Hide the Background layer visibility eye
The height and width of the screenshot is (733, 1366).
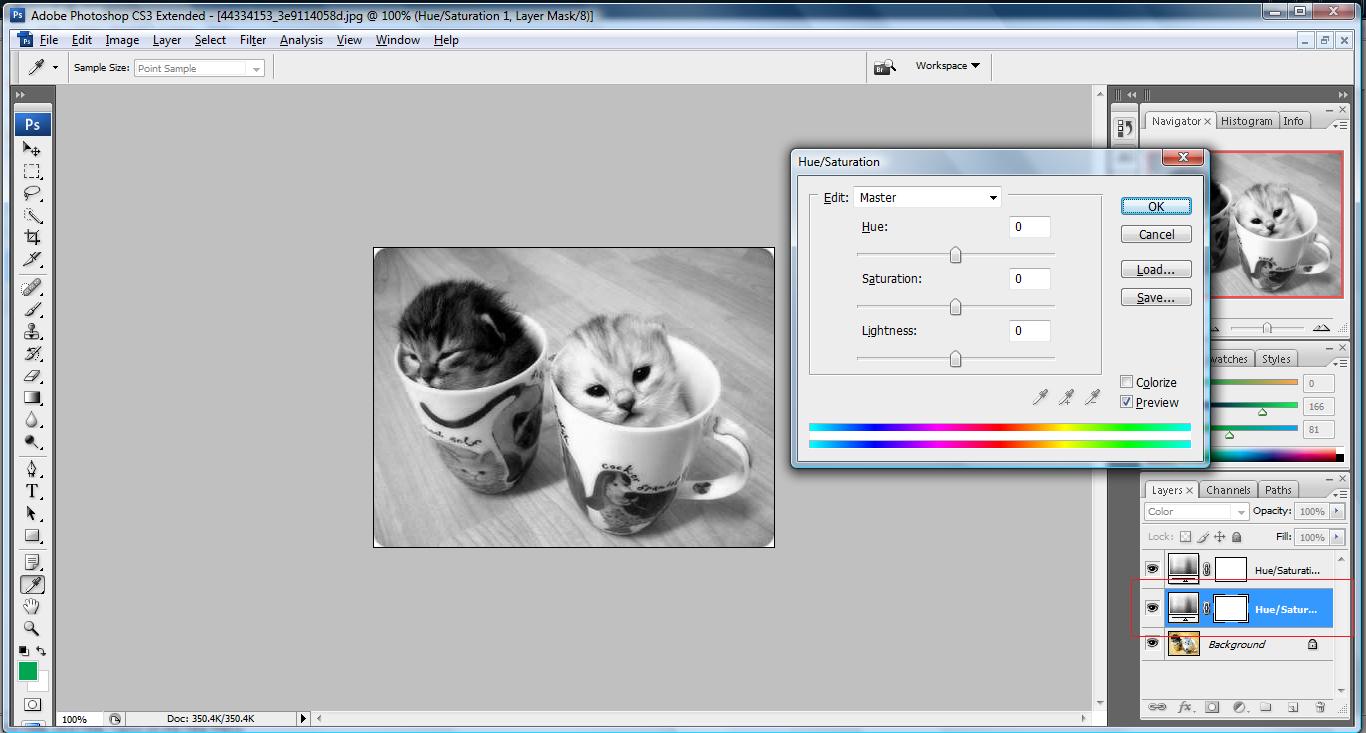coord(1152,644)
